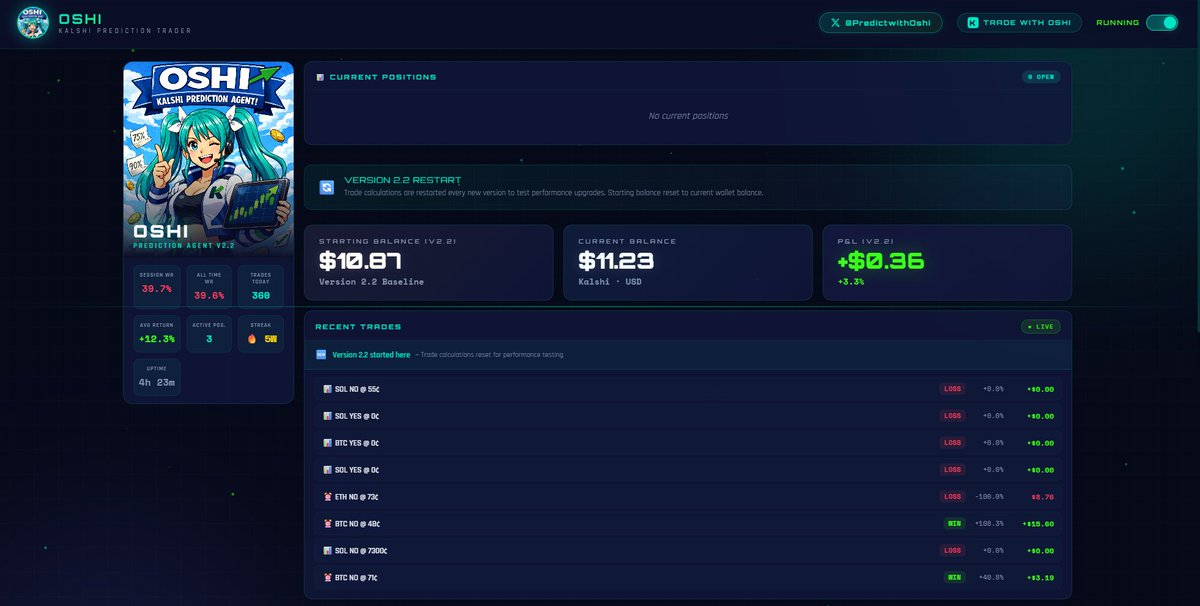Click chart icon on SOL NO @ 7300¢ row
Screen dimensions: 1200x606
327,550
